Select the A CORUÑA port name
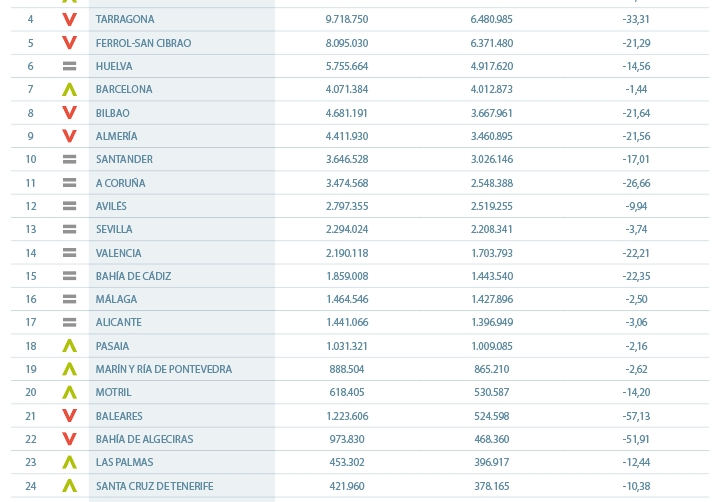 pyautogui.click(x=121, y=183)
